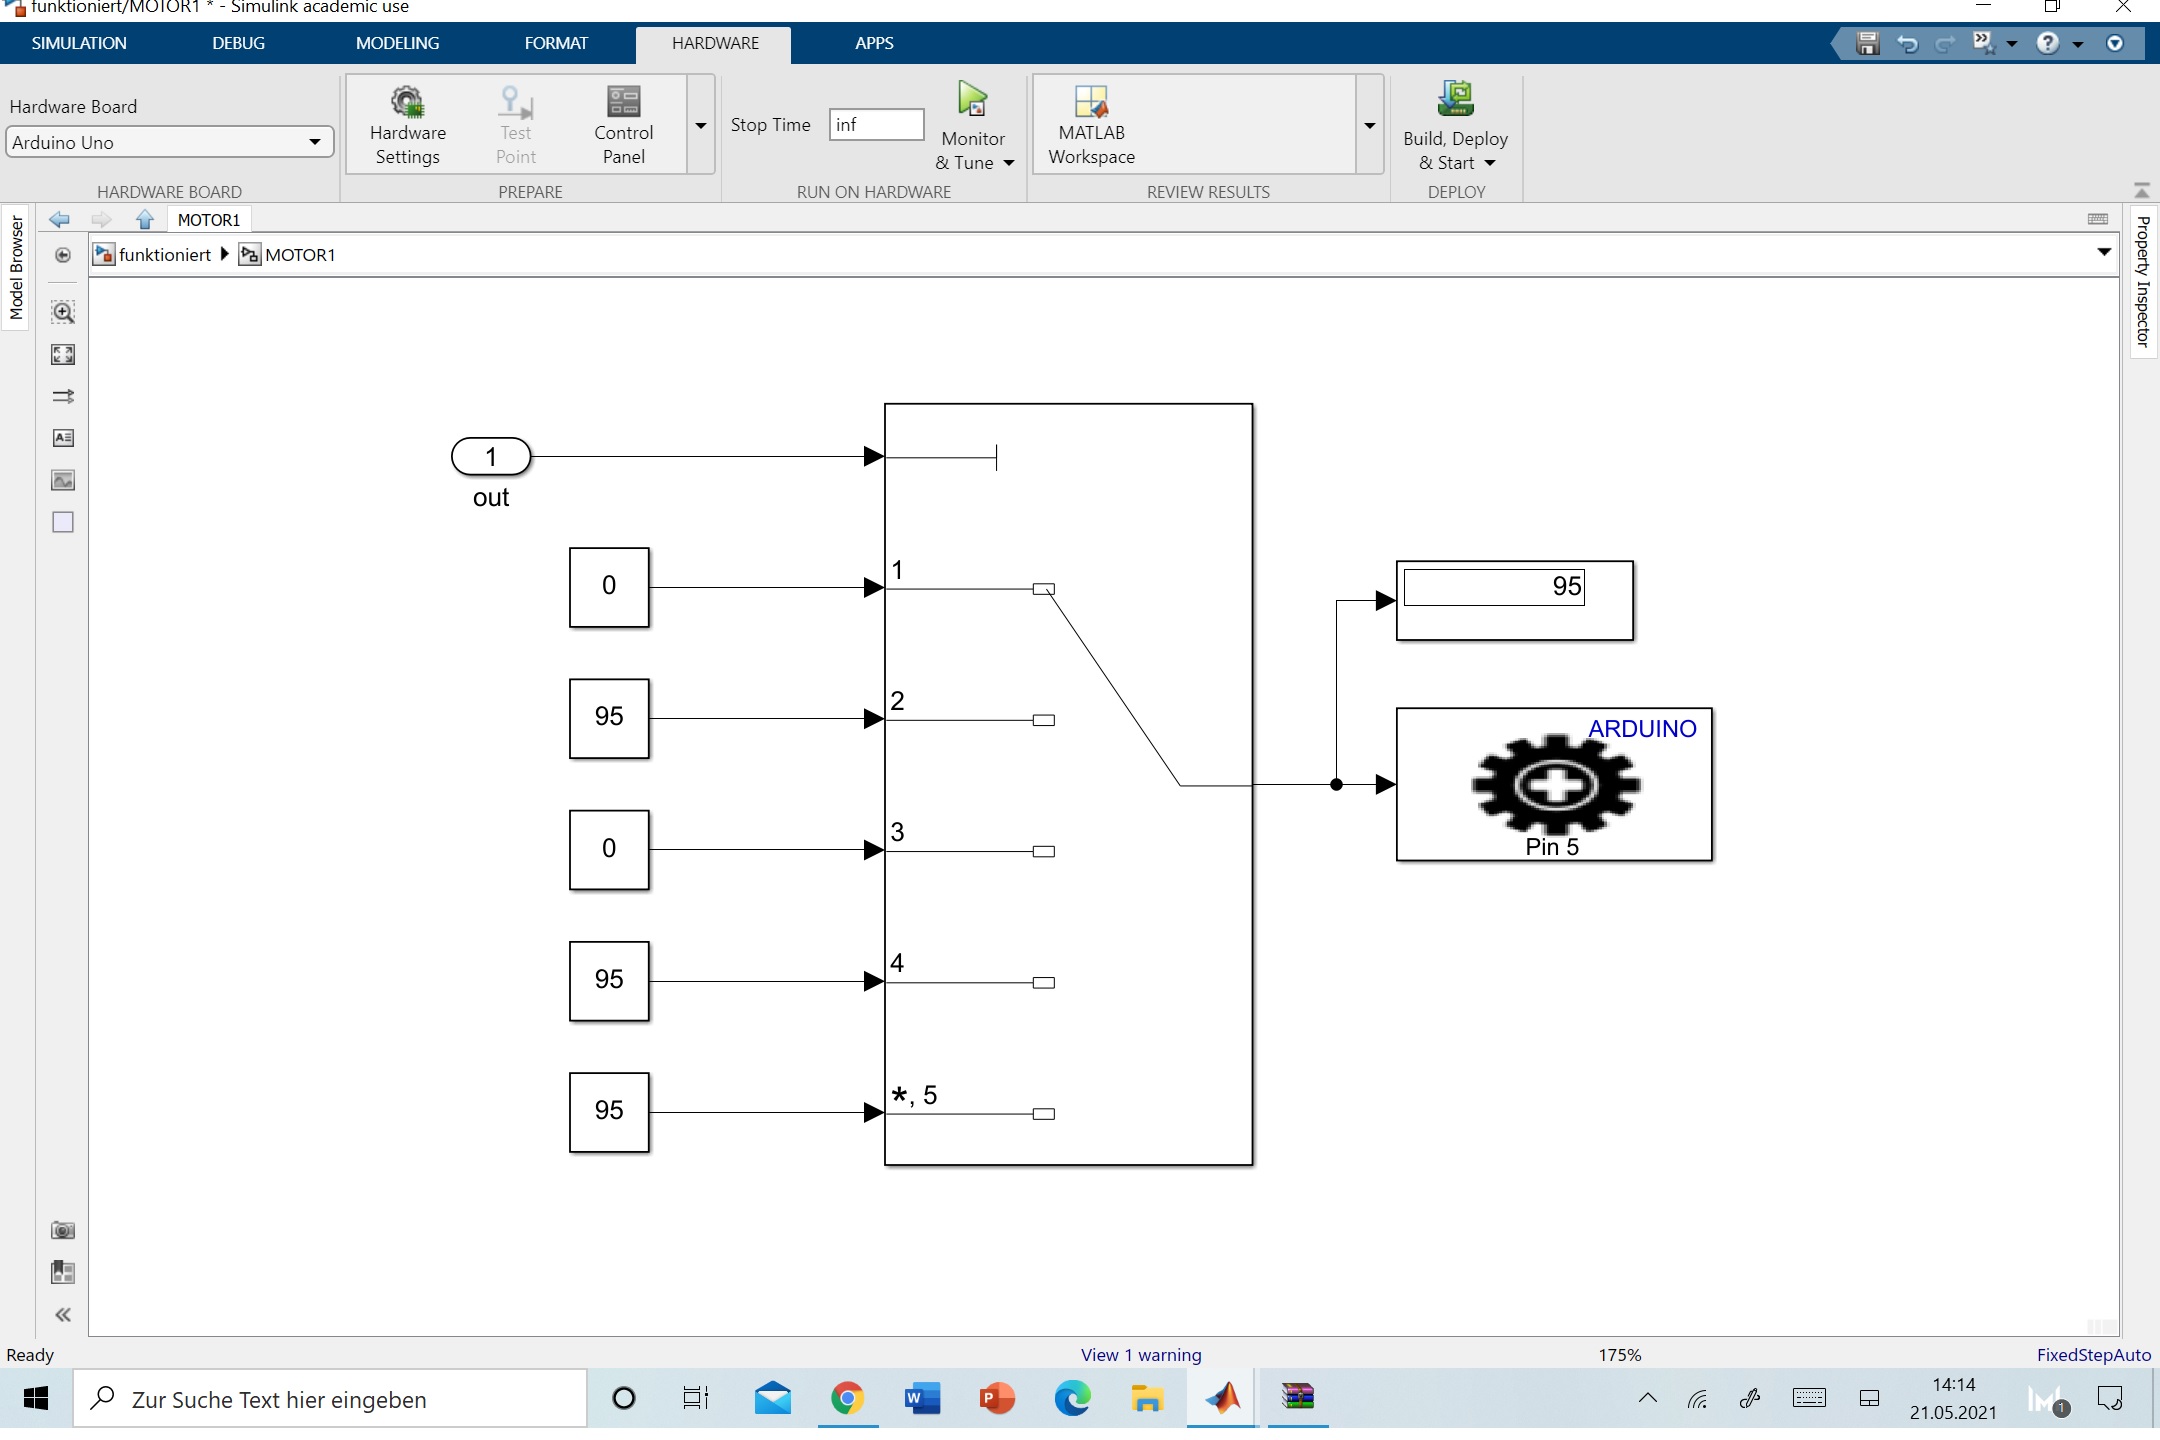
Task: Navigate up to parent with arrow icon
Action: pos(145,220)
